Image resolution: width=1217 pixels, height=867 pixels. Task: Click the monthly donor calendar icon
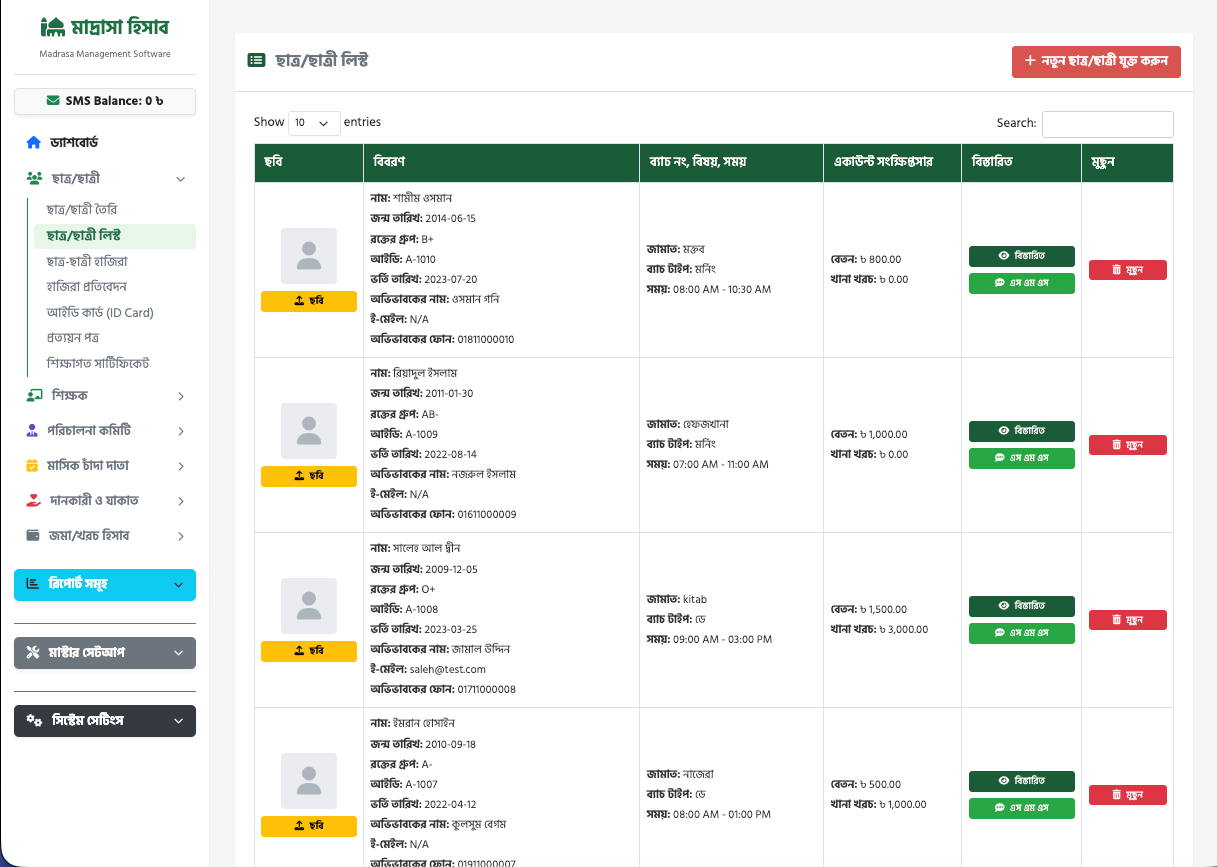32,466
